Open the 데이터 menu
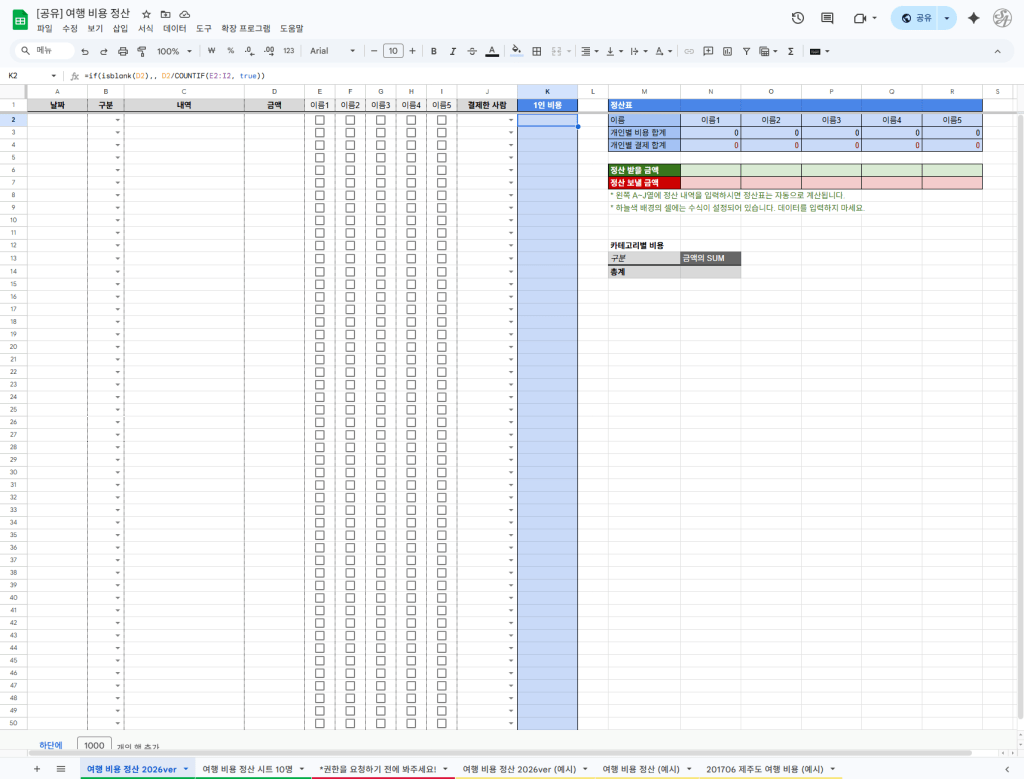 pos(175,29)
